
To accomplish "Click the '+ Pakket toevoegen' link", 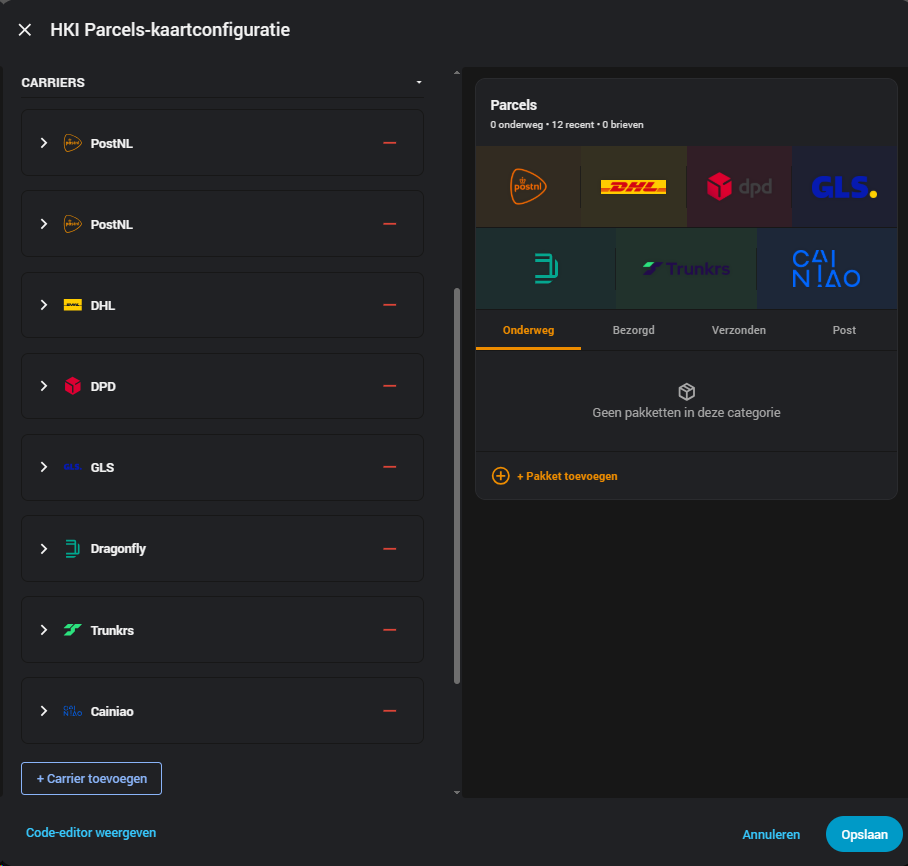I will [567, 476].
